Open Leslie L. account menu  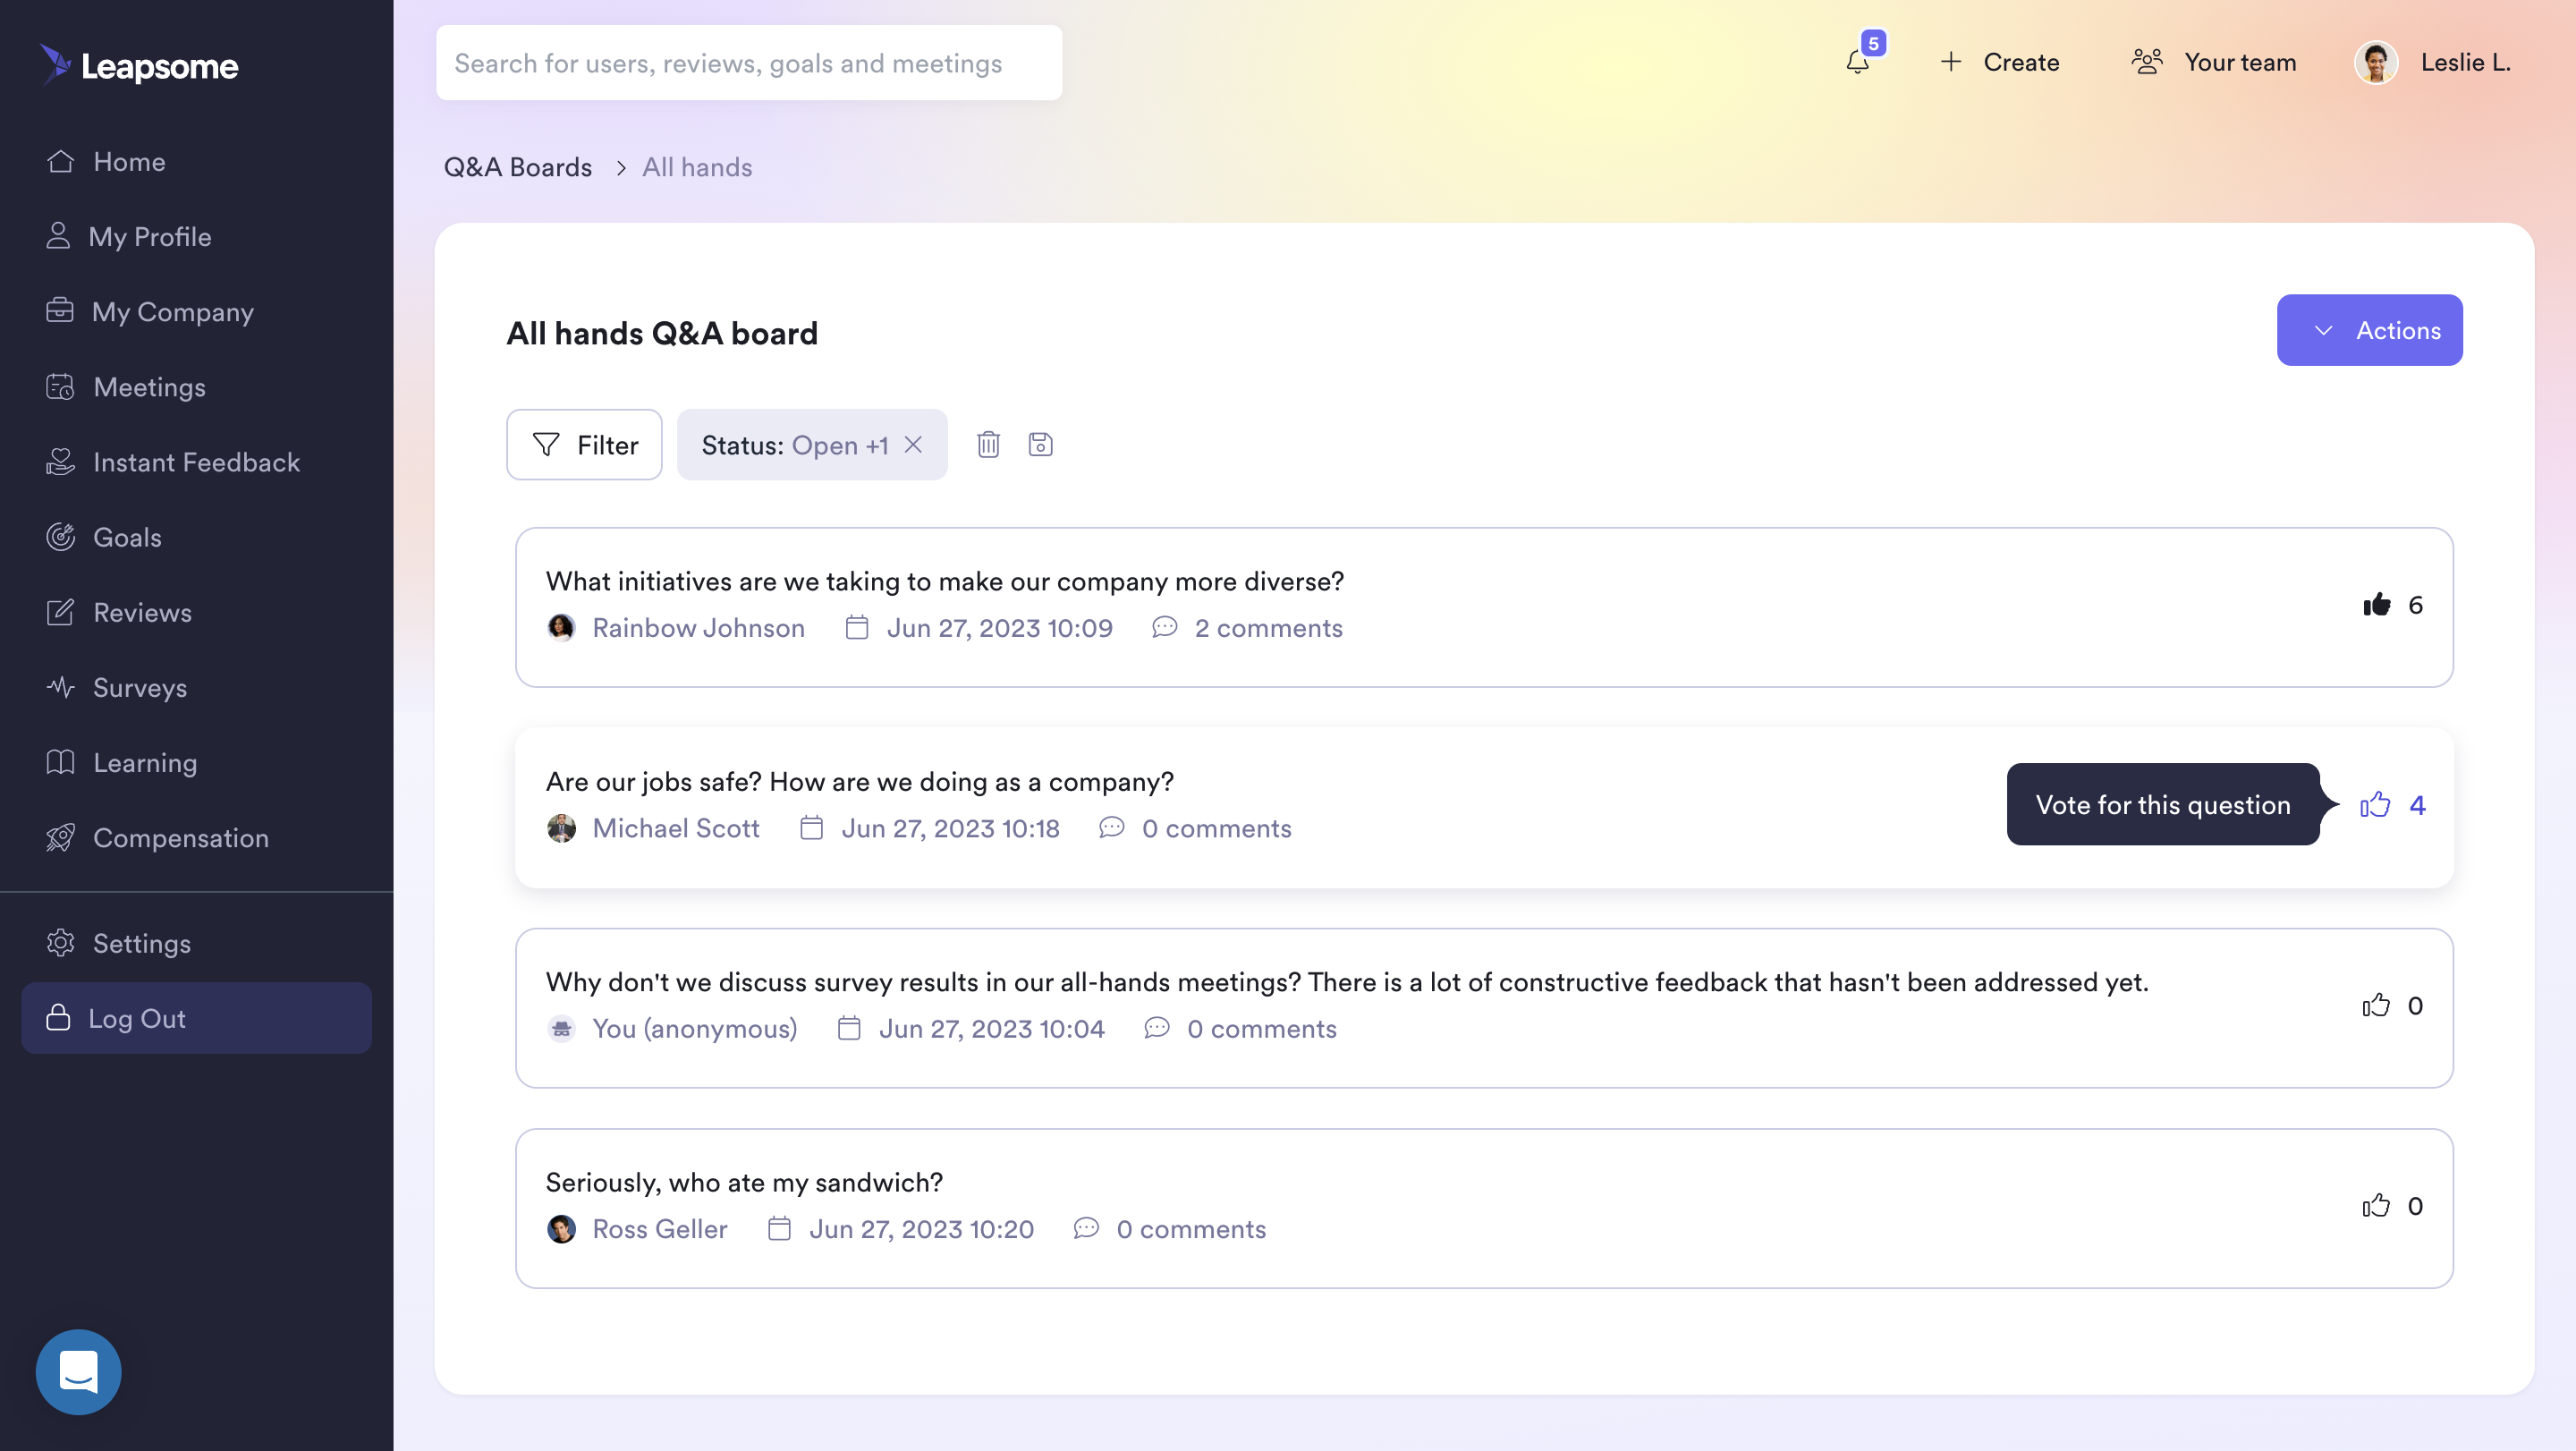2431,62
